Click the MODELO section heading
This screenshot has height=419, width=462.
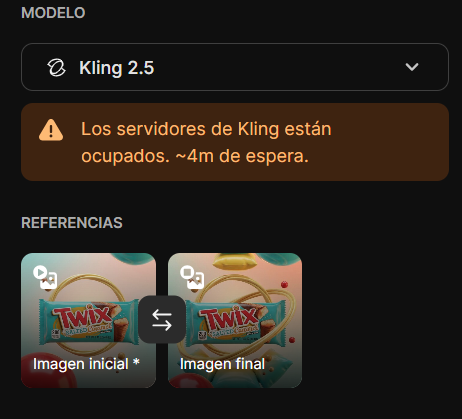pyautogui.click(x=53, y=13)
